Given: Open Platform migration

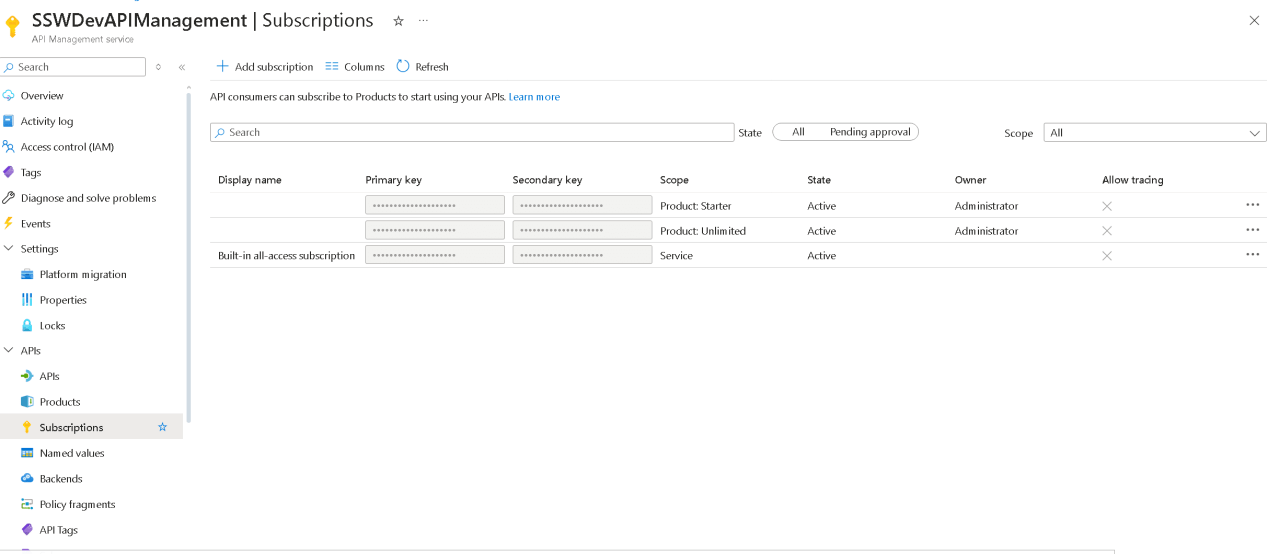Looking at the screenshot, I should click(x=83, y=274).
